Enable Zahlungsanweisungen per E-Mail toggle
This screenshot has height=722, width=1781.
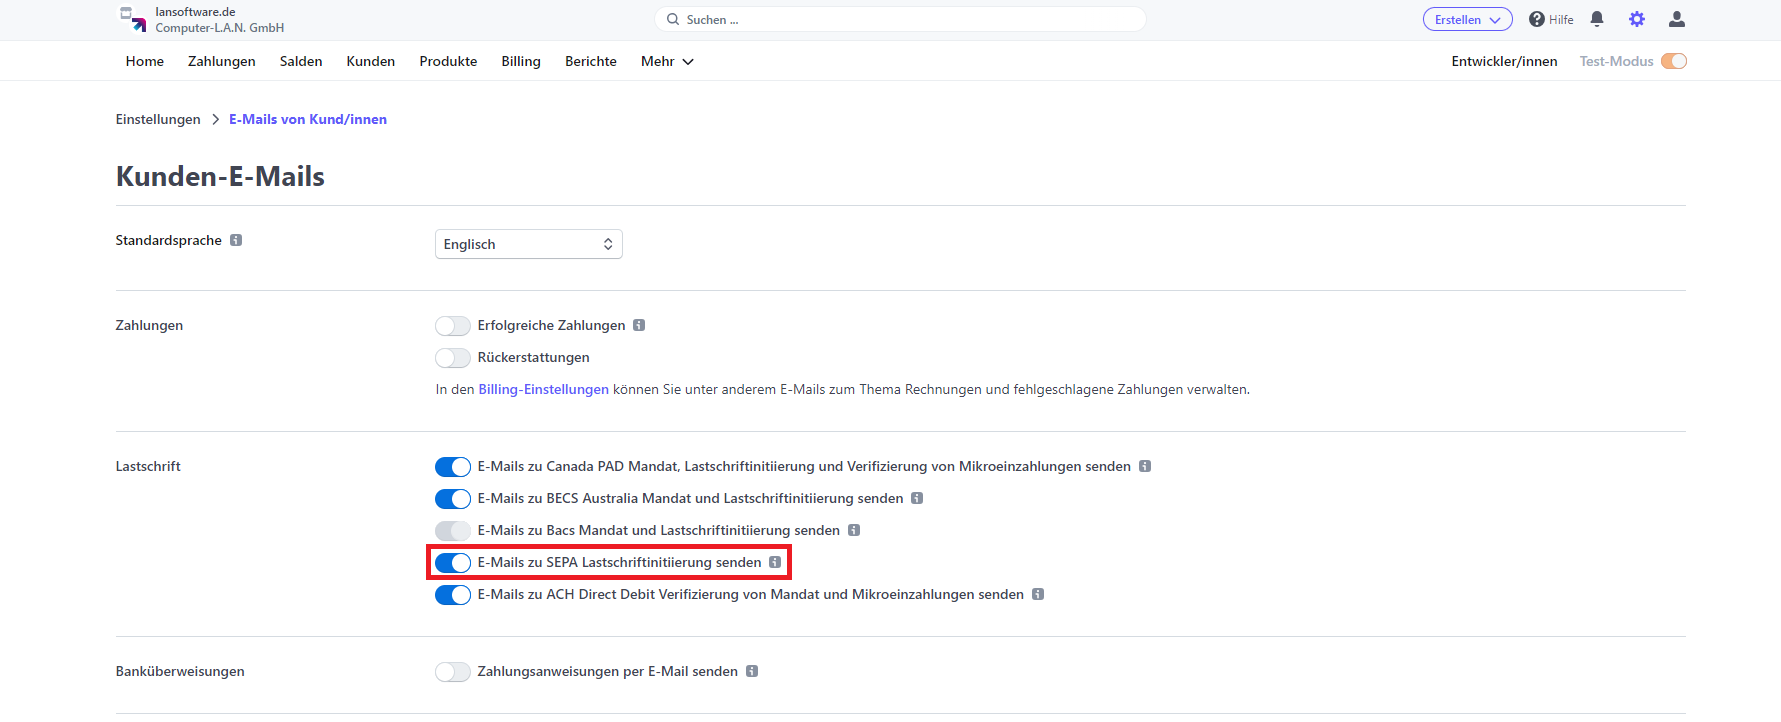tap(453, 672)
